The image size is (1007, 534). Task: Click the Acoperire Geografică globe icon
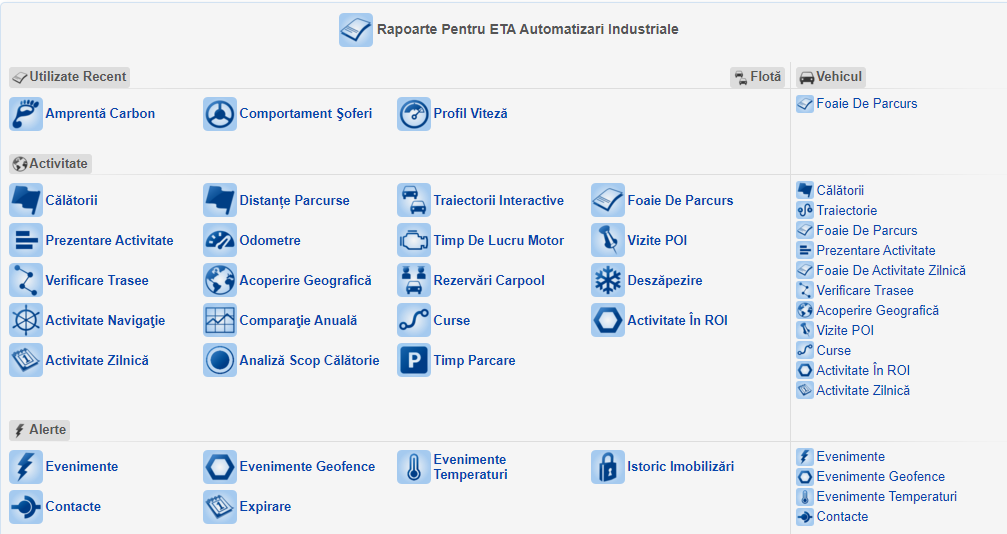pos(220,281)
